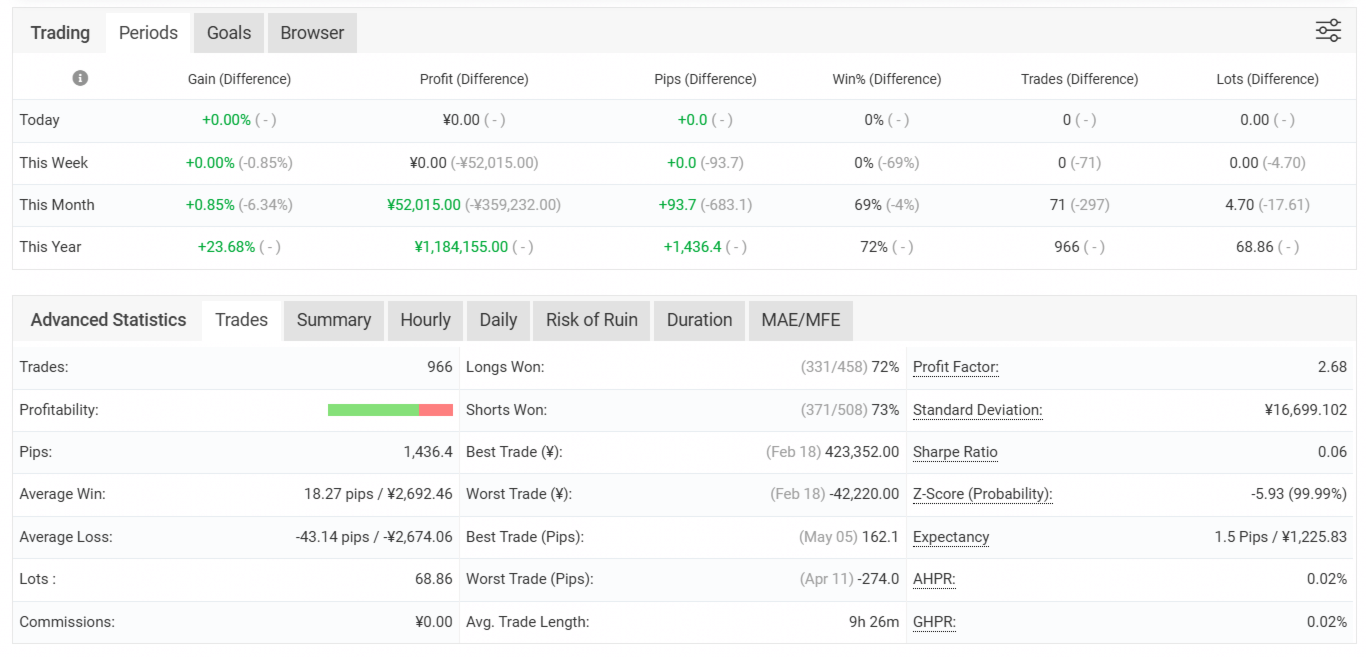Click the Sharpe Ratio label
This screenshot has height=657, width=1366.
[x=955, y=452]
